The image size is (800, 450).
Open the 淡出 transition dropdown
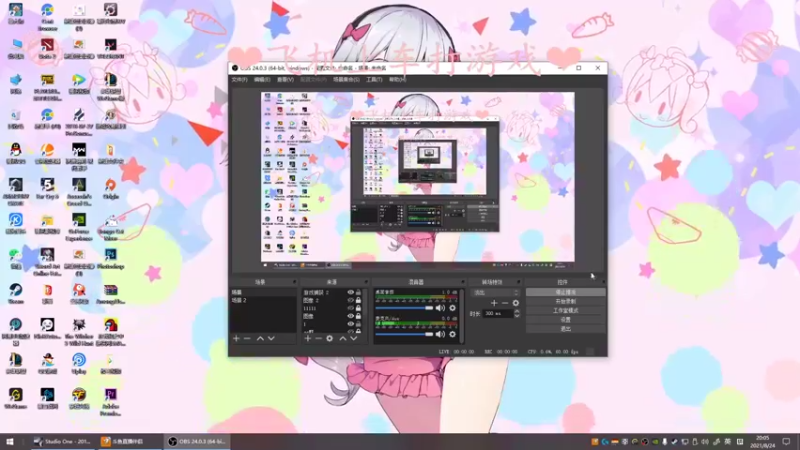pyautogui.click(x=495, y=293)
